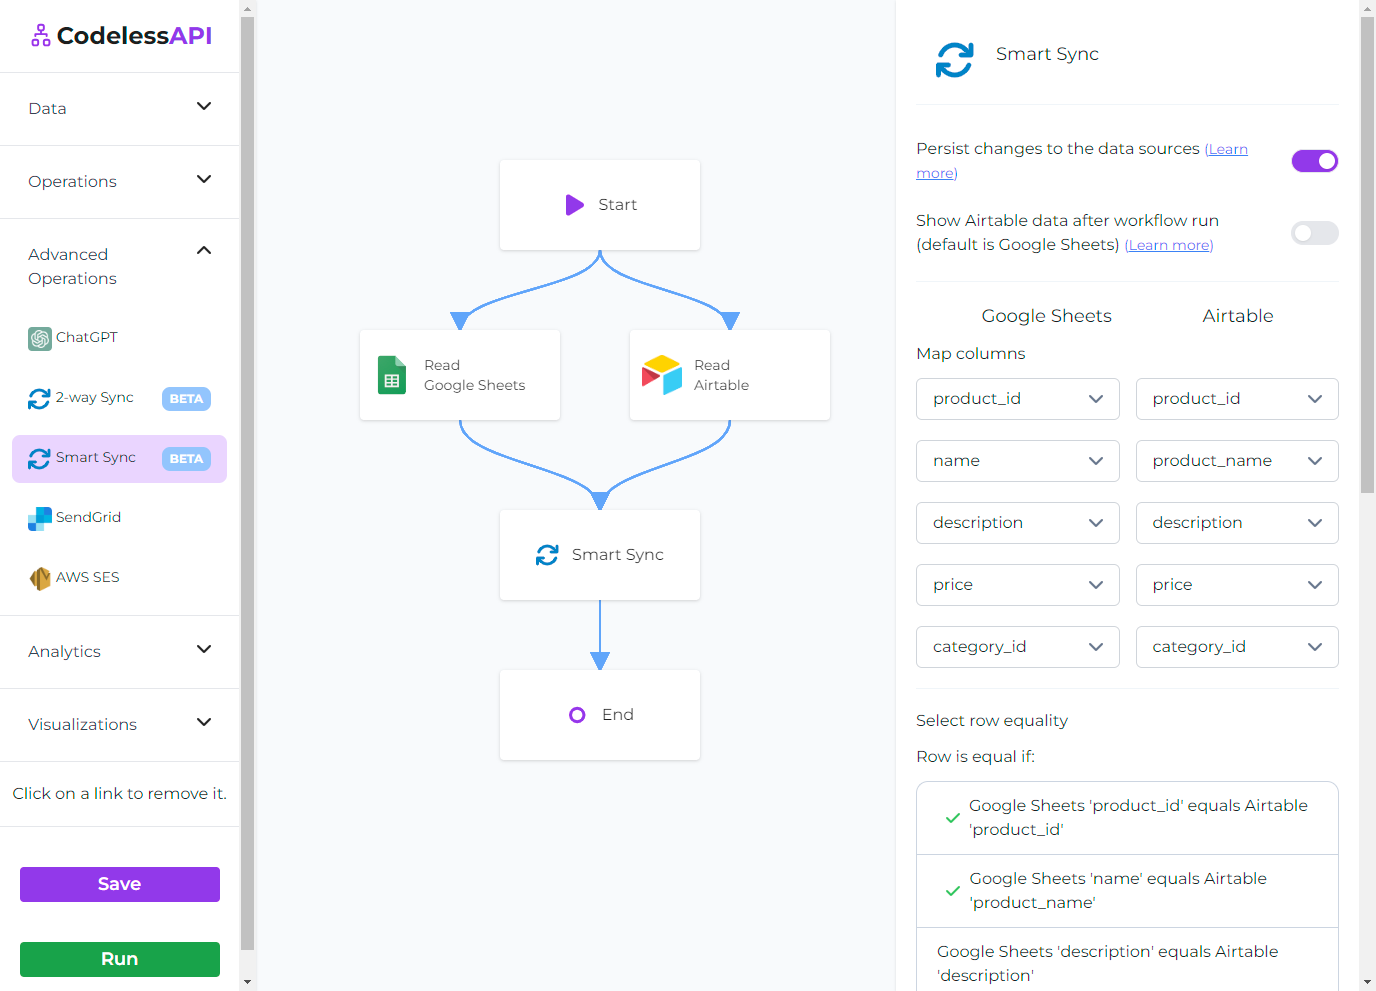Expand the Visualizations section

click(120, 725)
